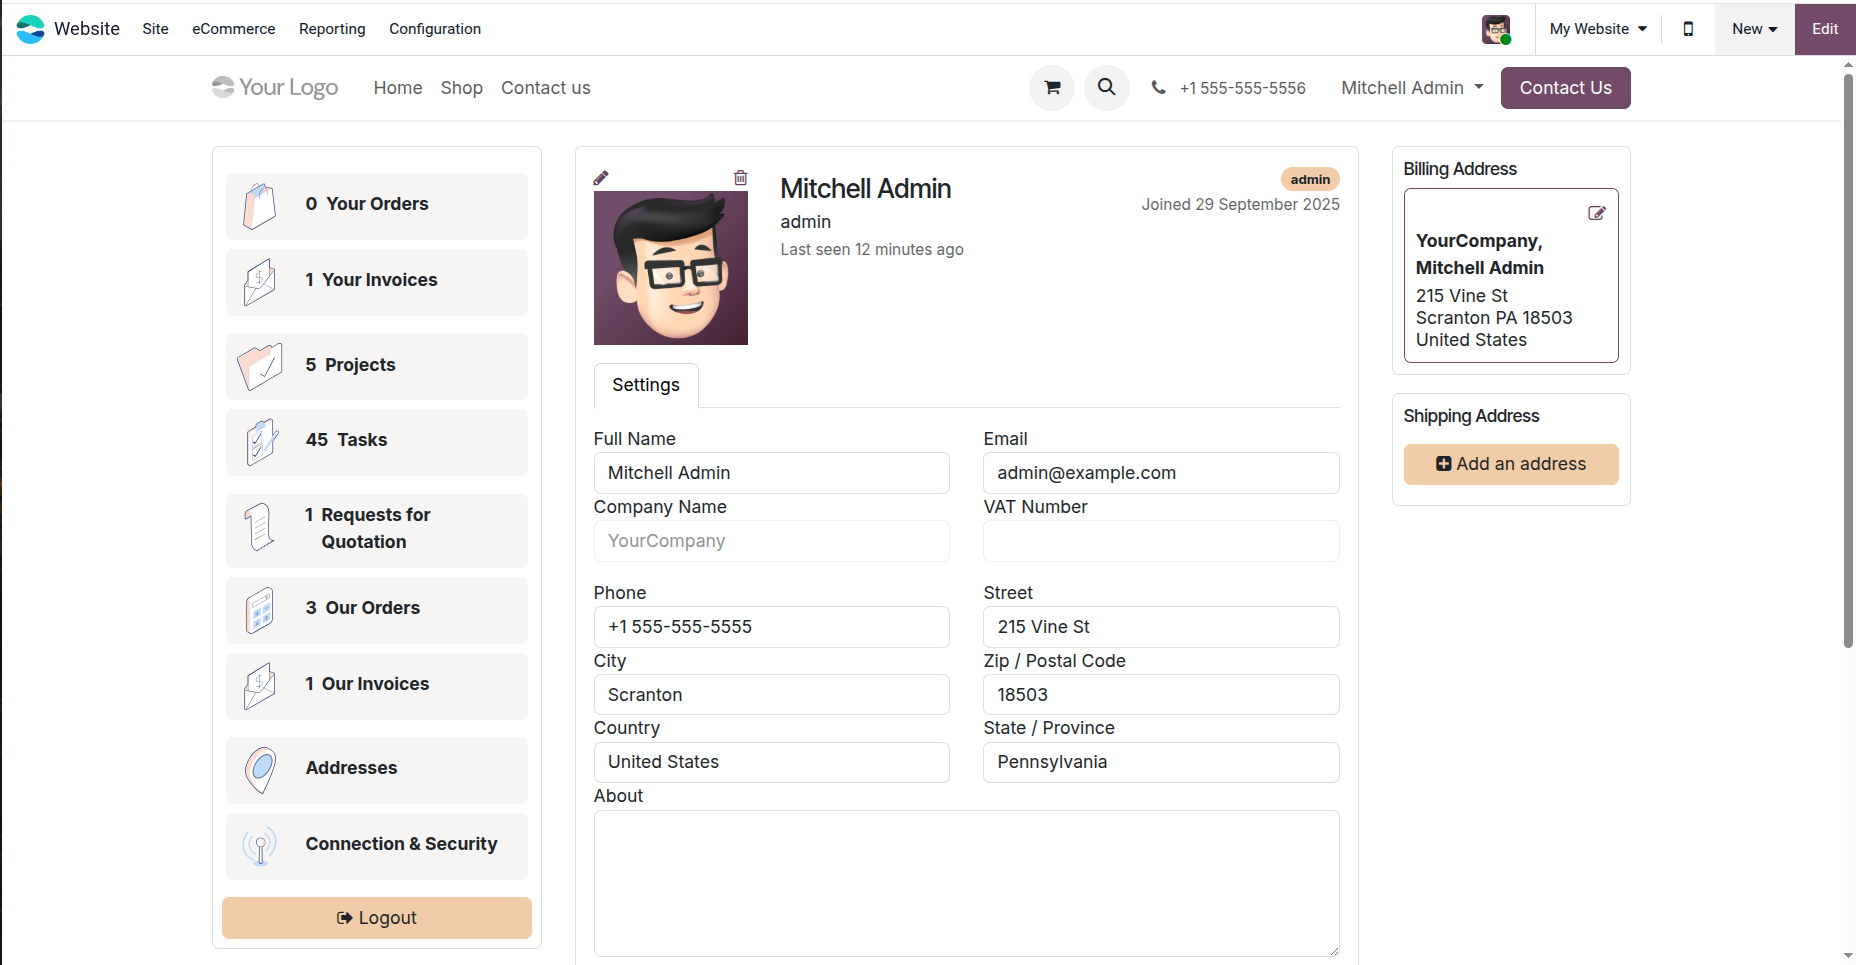The height and width of the screenshot is (965, 1856).
Task: Open the My Website dropdown
Action: coord(1598,29)
